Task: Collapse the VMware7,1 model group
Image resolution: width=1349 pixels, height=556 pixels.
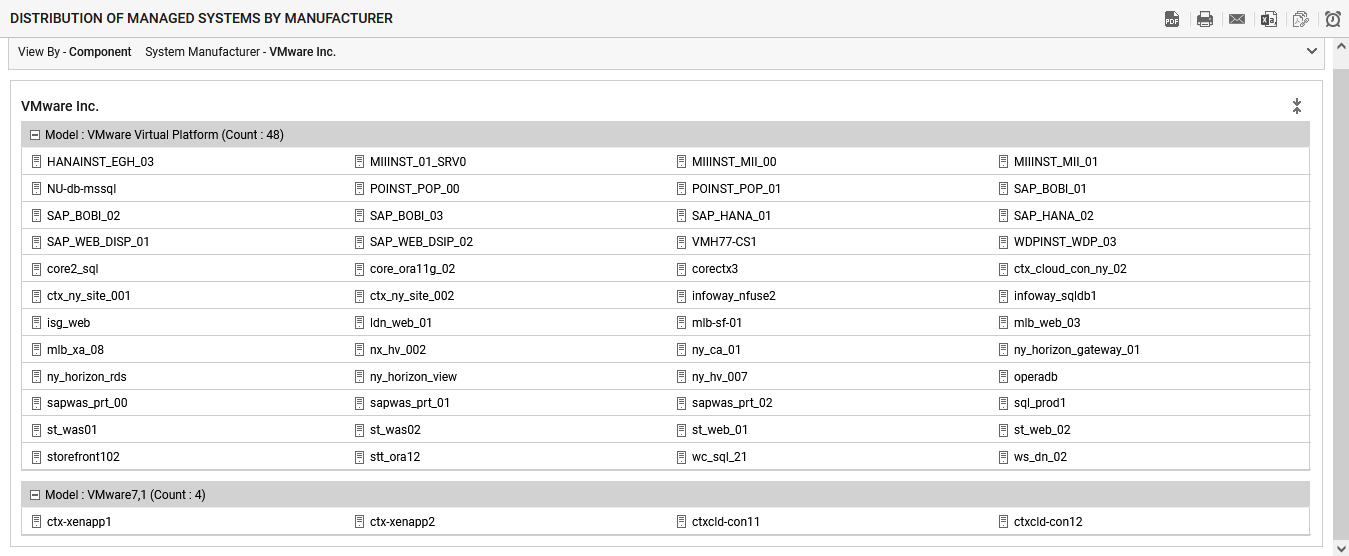Action: point(35,495)
